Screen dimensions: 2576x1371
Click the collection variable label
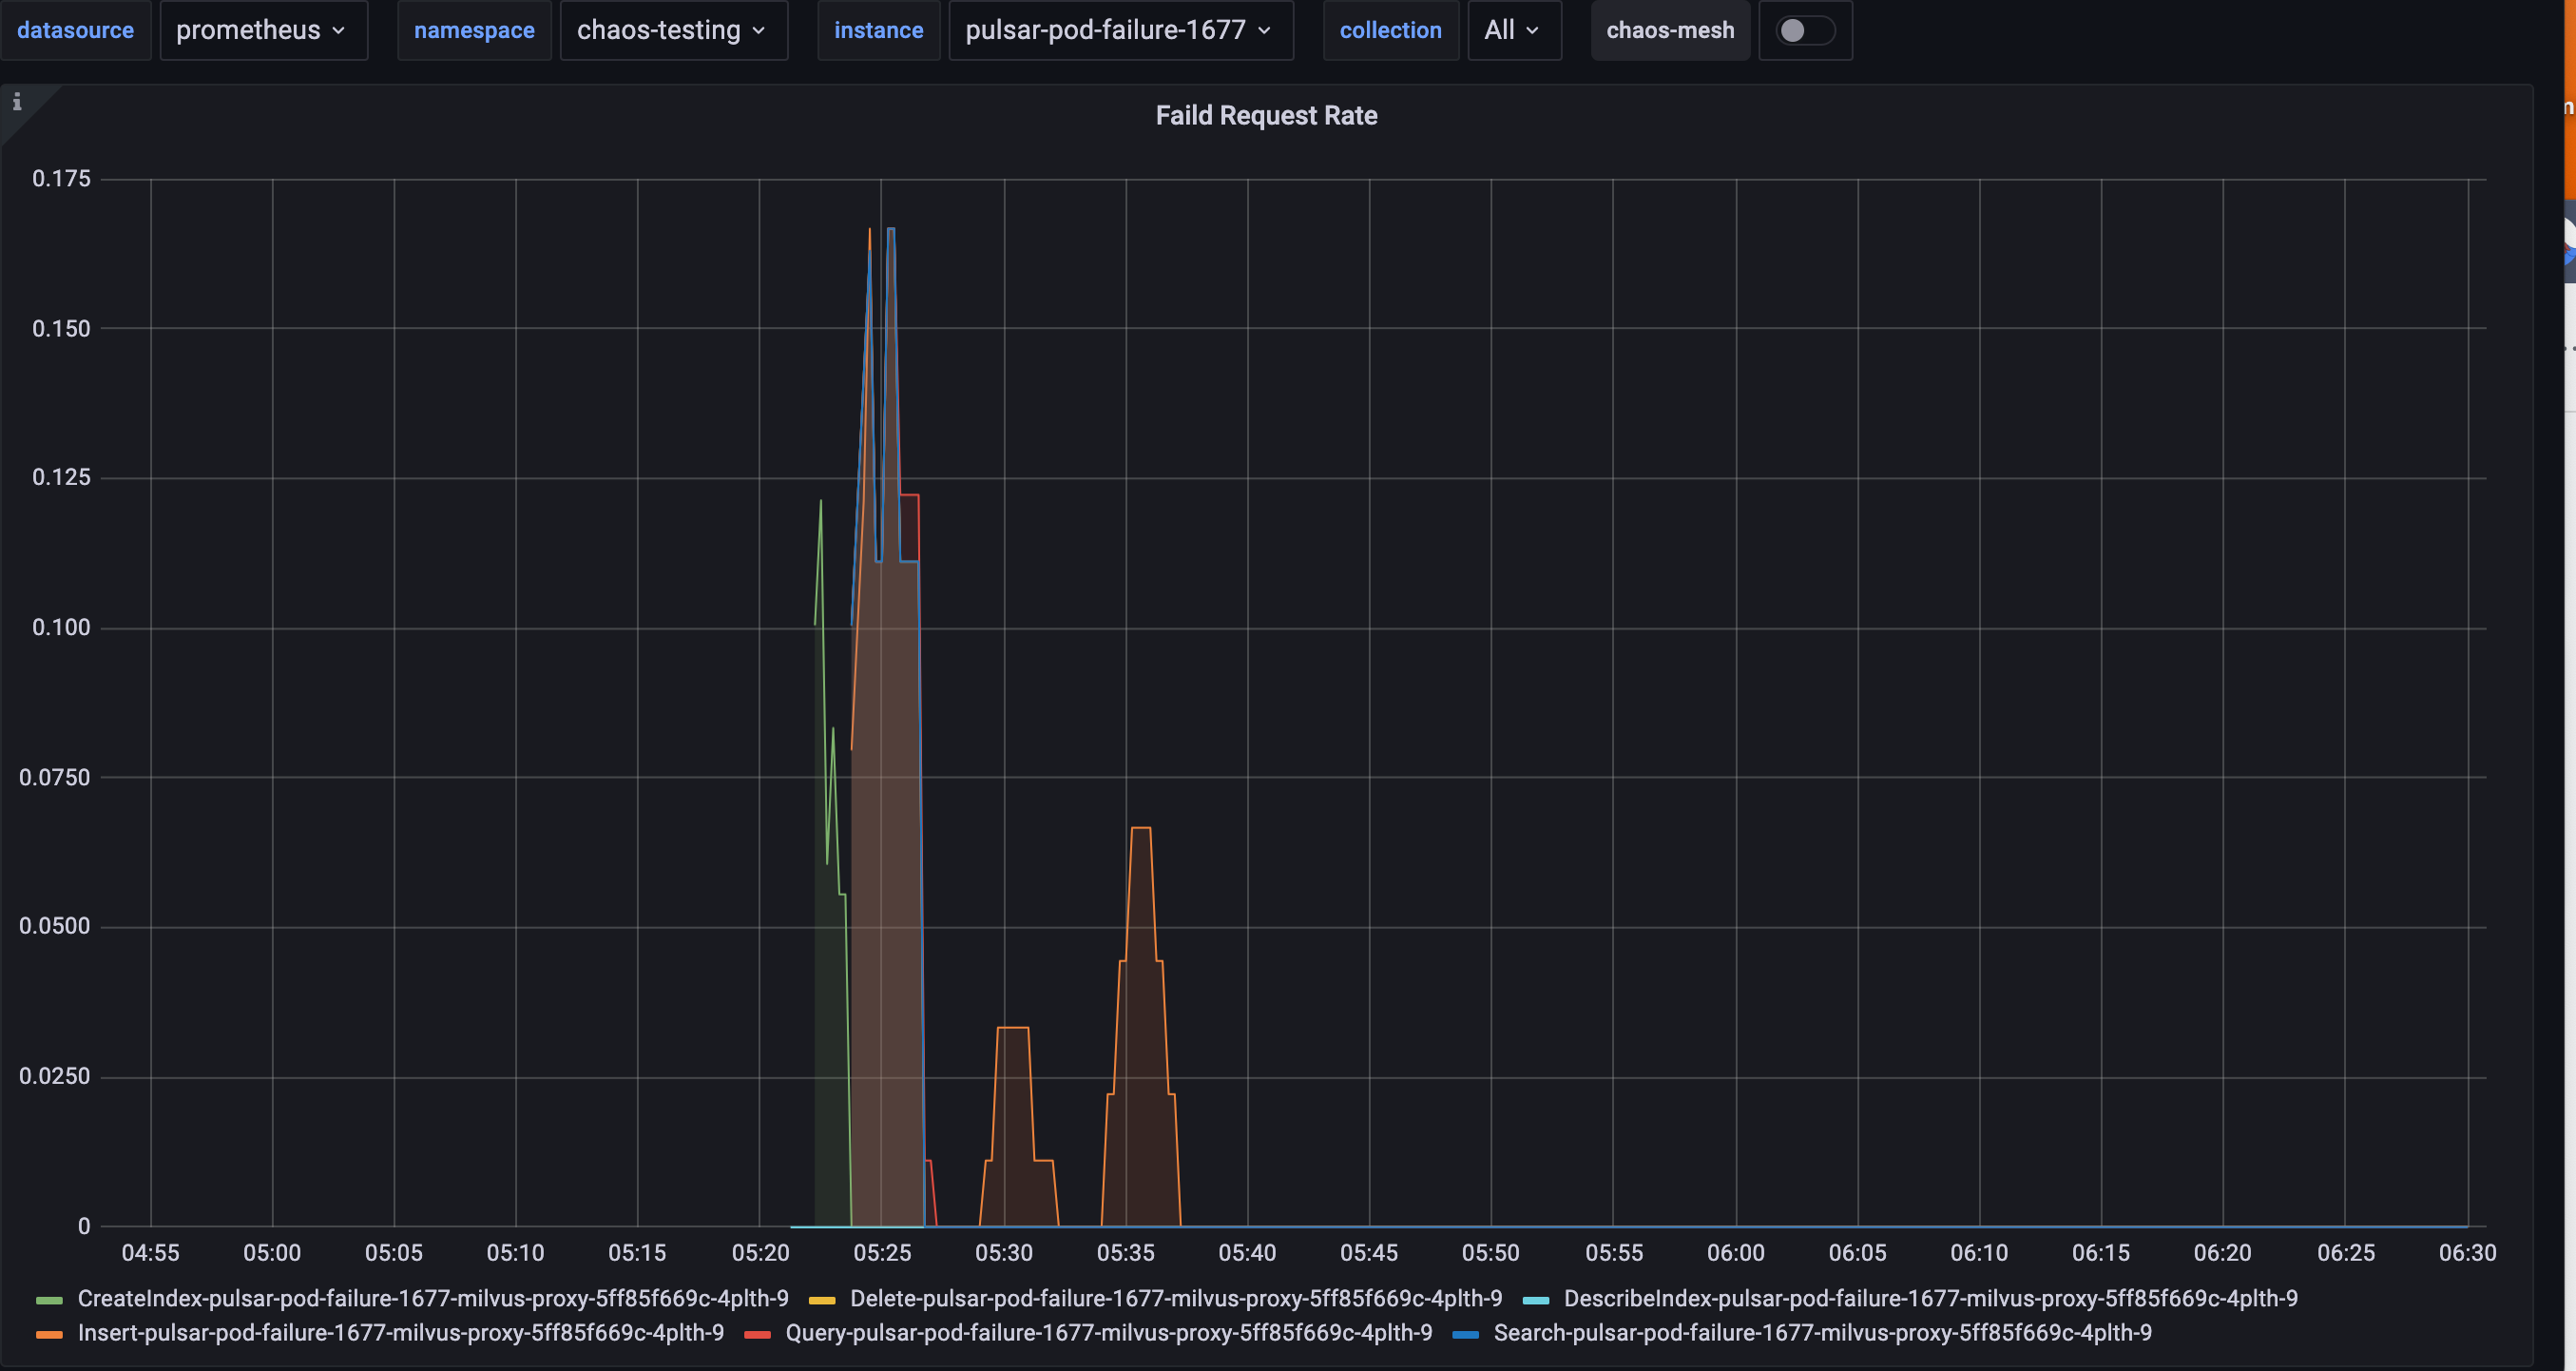tap(1390, 30)
